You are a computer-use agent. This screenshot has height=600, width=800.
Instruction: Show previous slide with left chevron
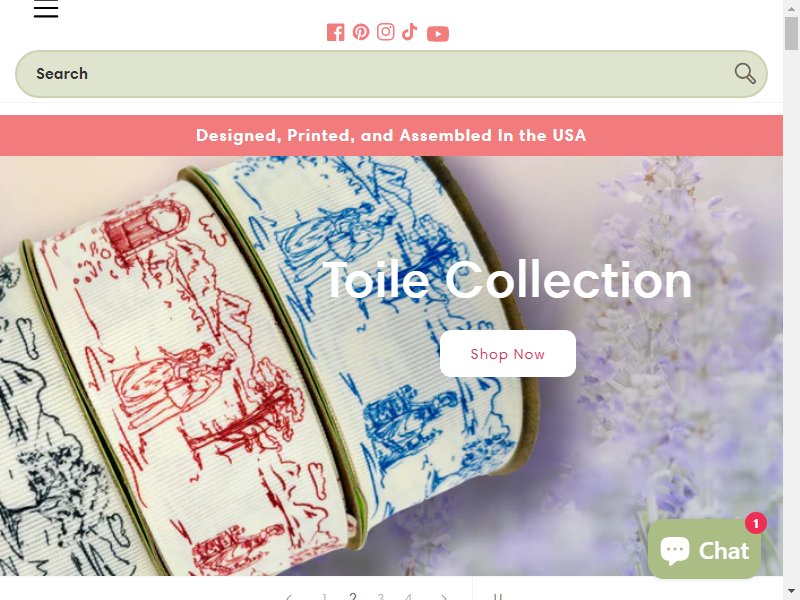[289, 596]
